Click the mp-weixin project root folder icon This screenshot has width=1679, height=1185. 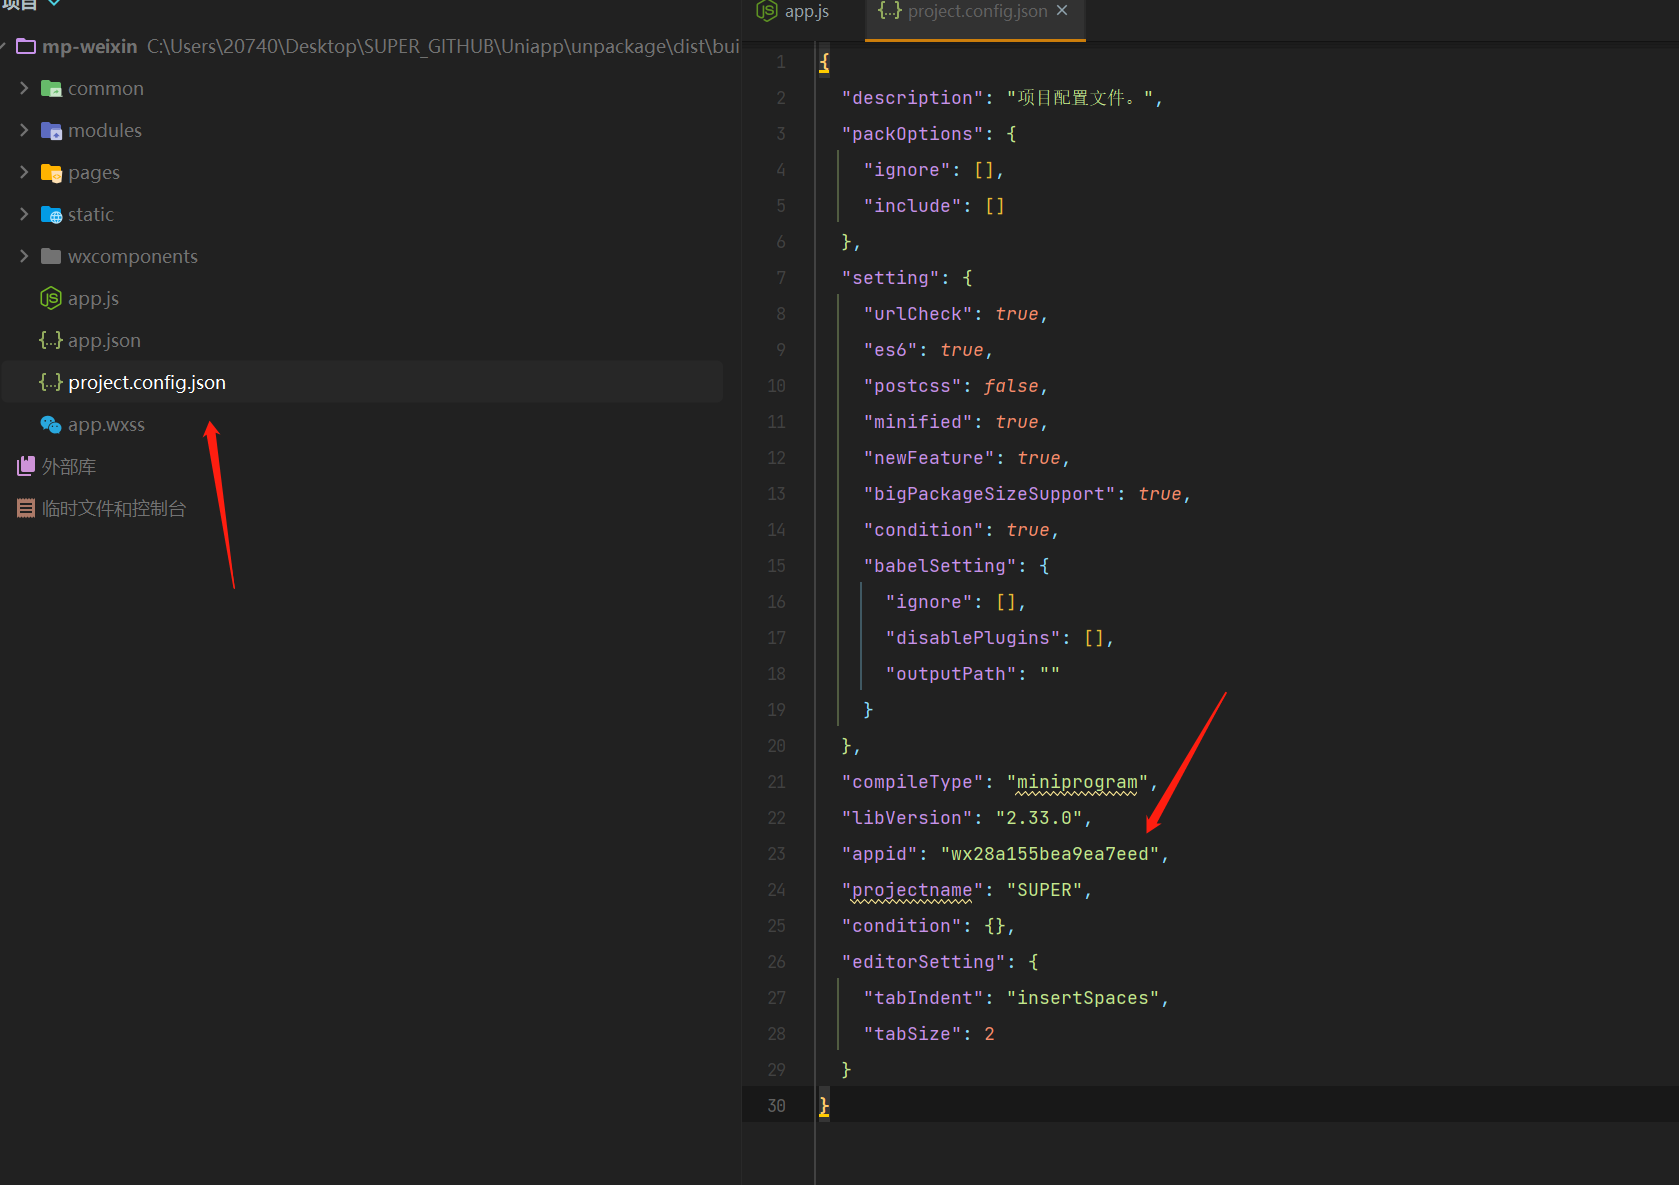point(26,46)
